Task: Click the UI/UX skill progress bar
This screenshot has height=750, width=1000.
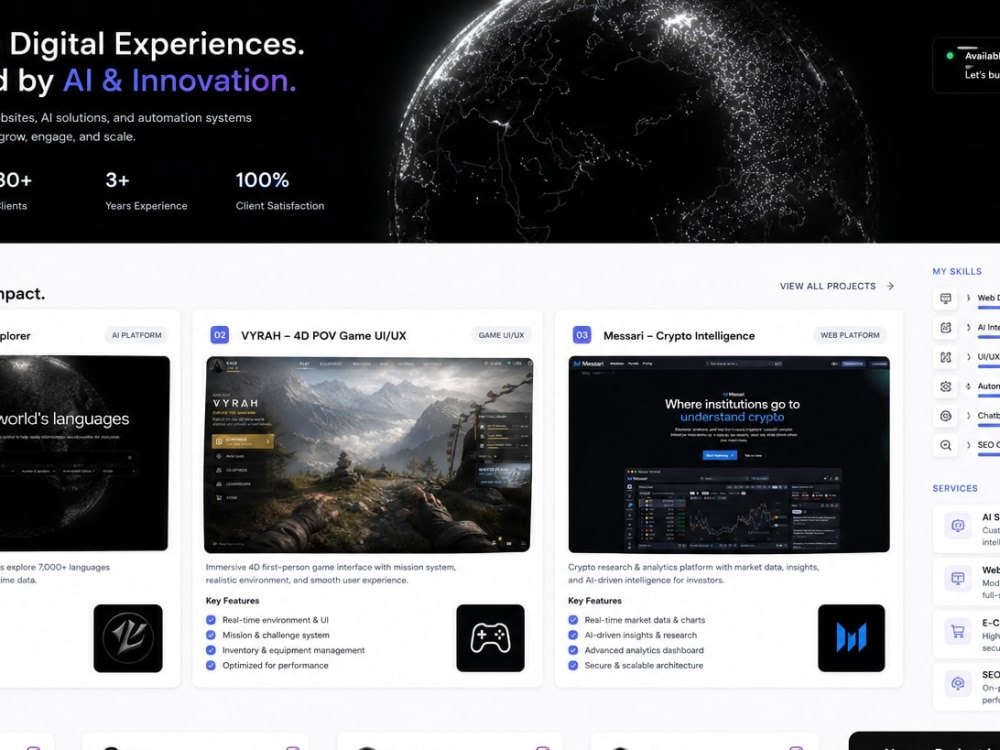Action: click(x=989, y=366)
